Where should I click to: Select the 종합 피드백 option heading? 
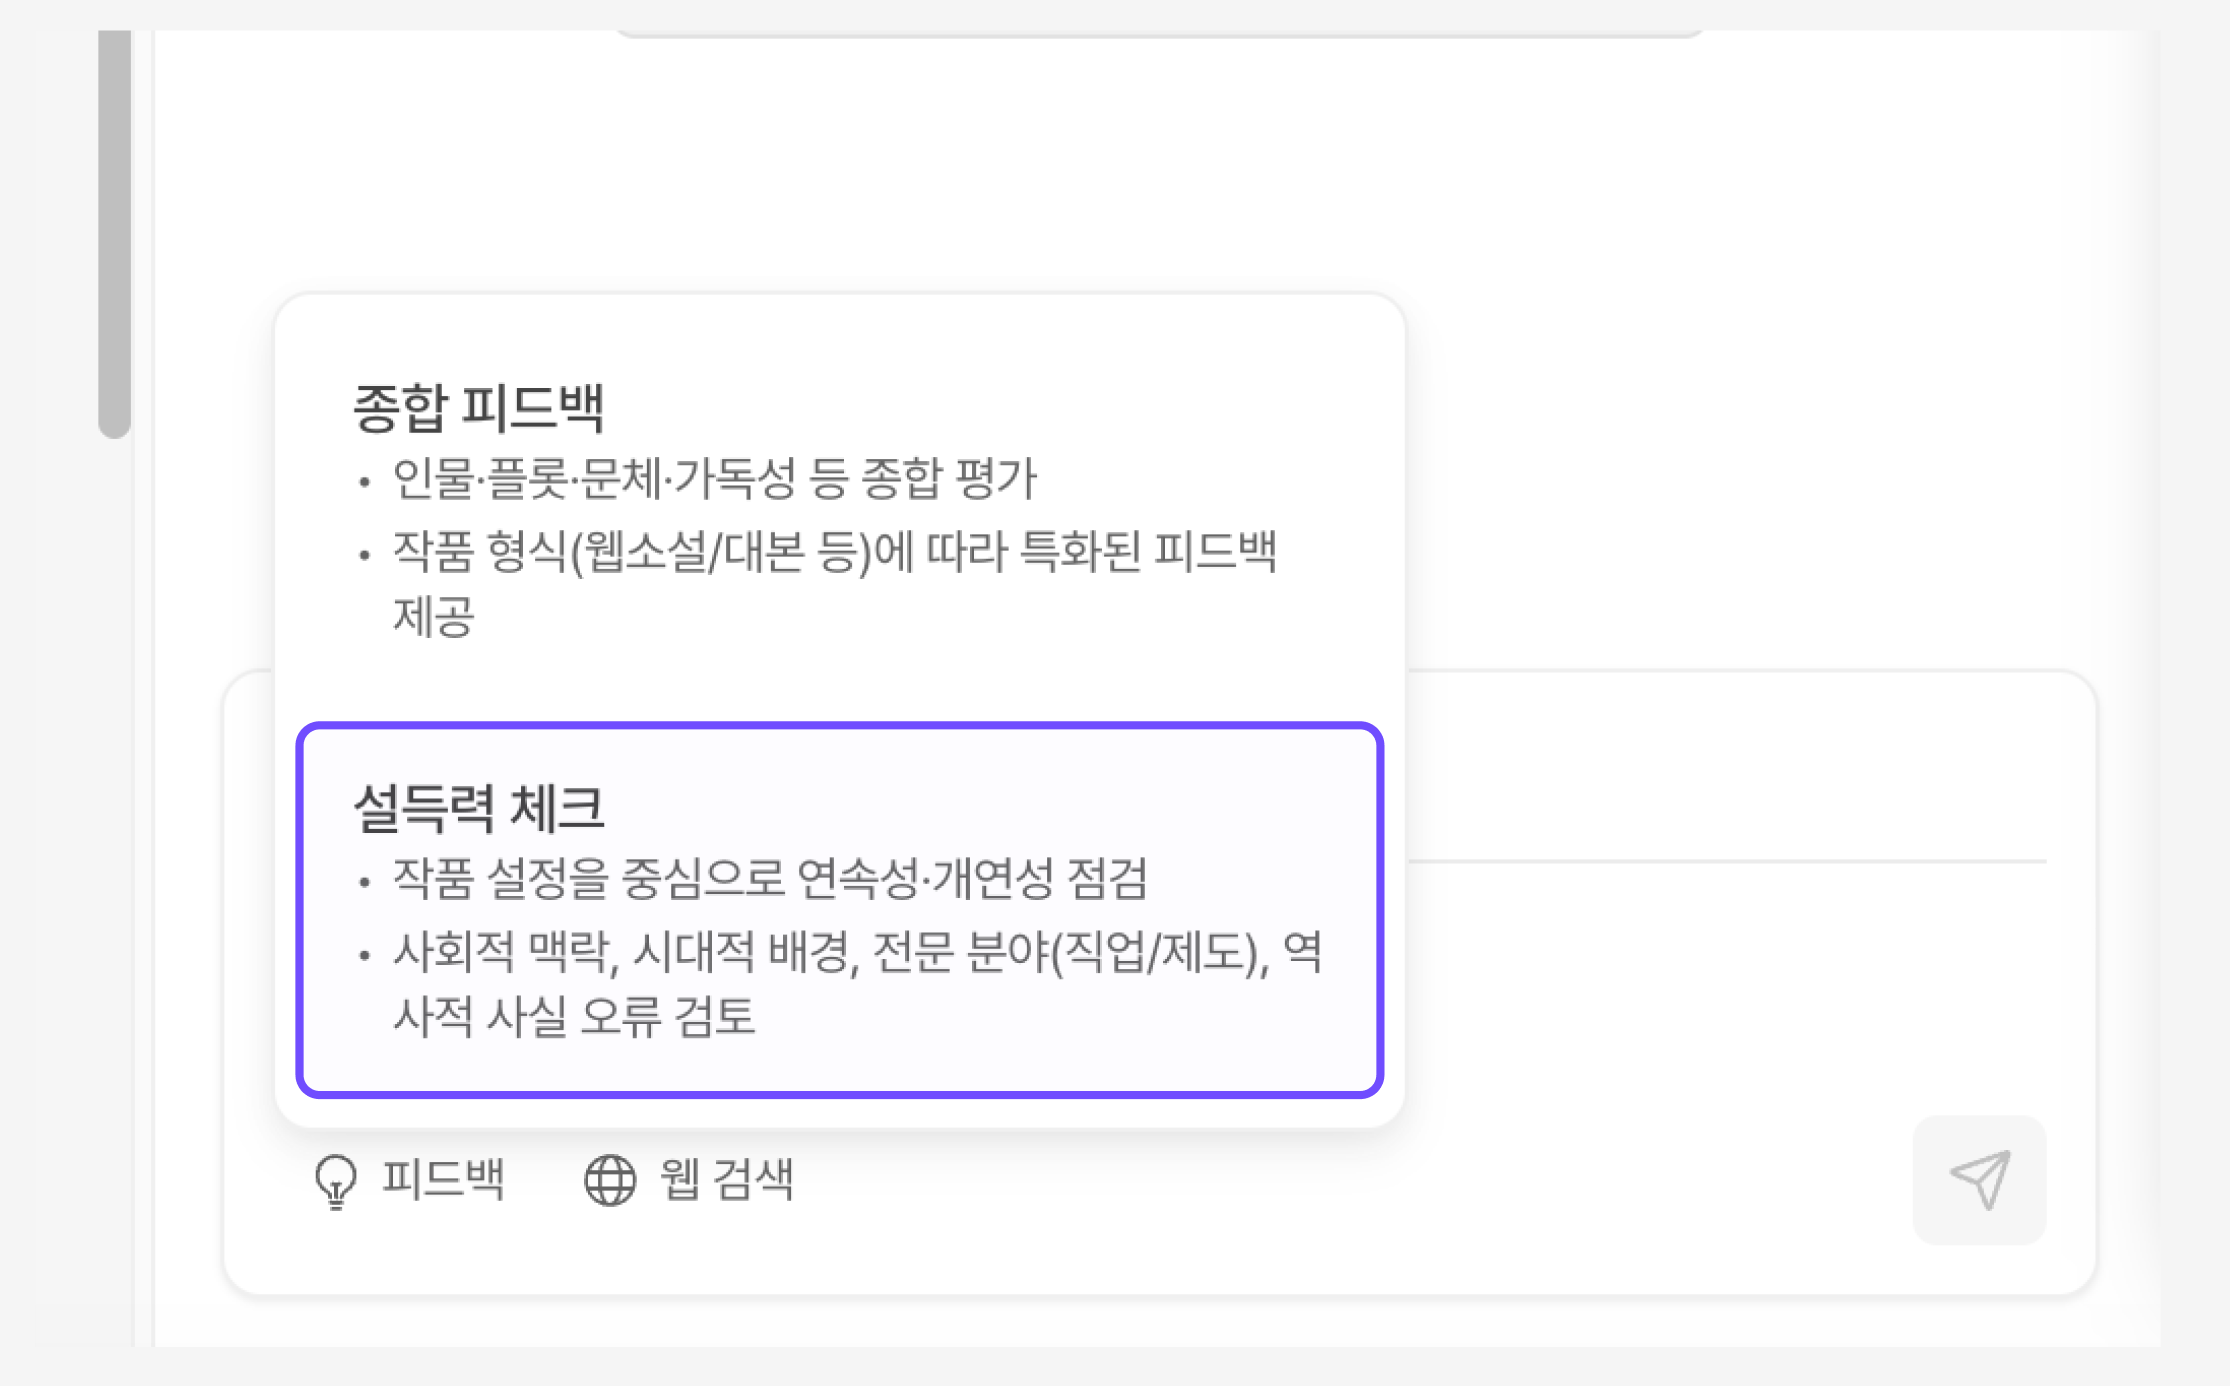coord(478,408)
